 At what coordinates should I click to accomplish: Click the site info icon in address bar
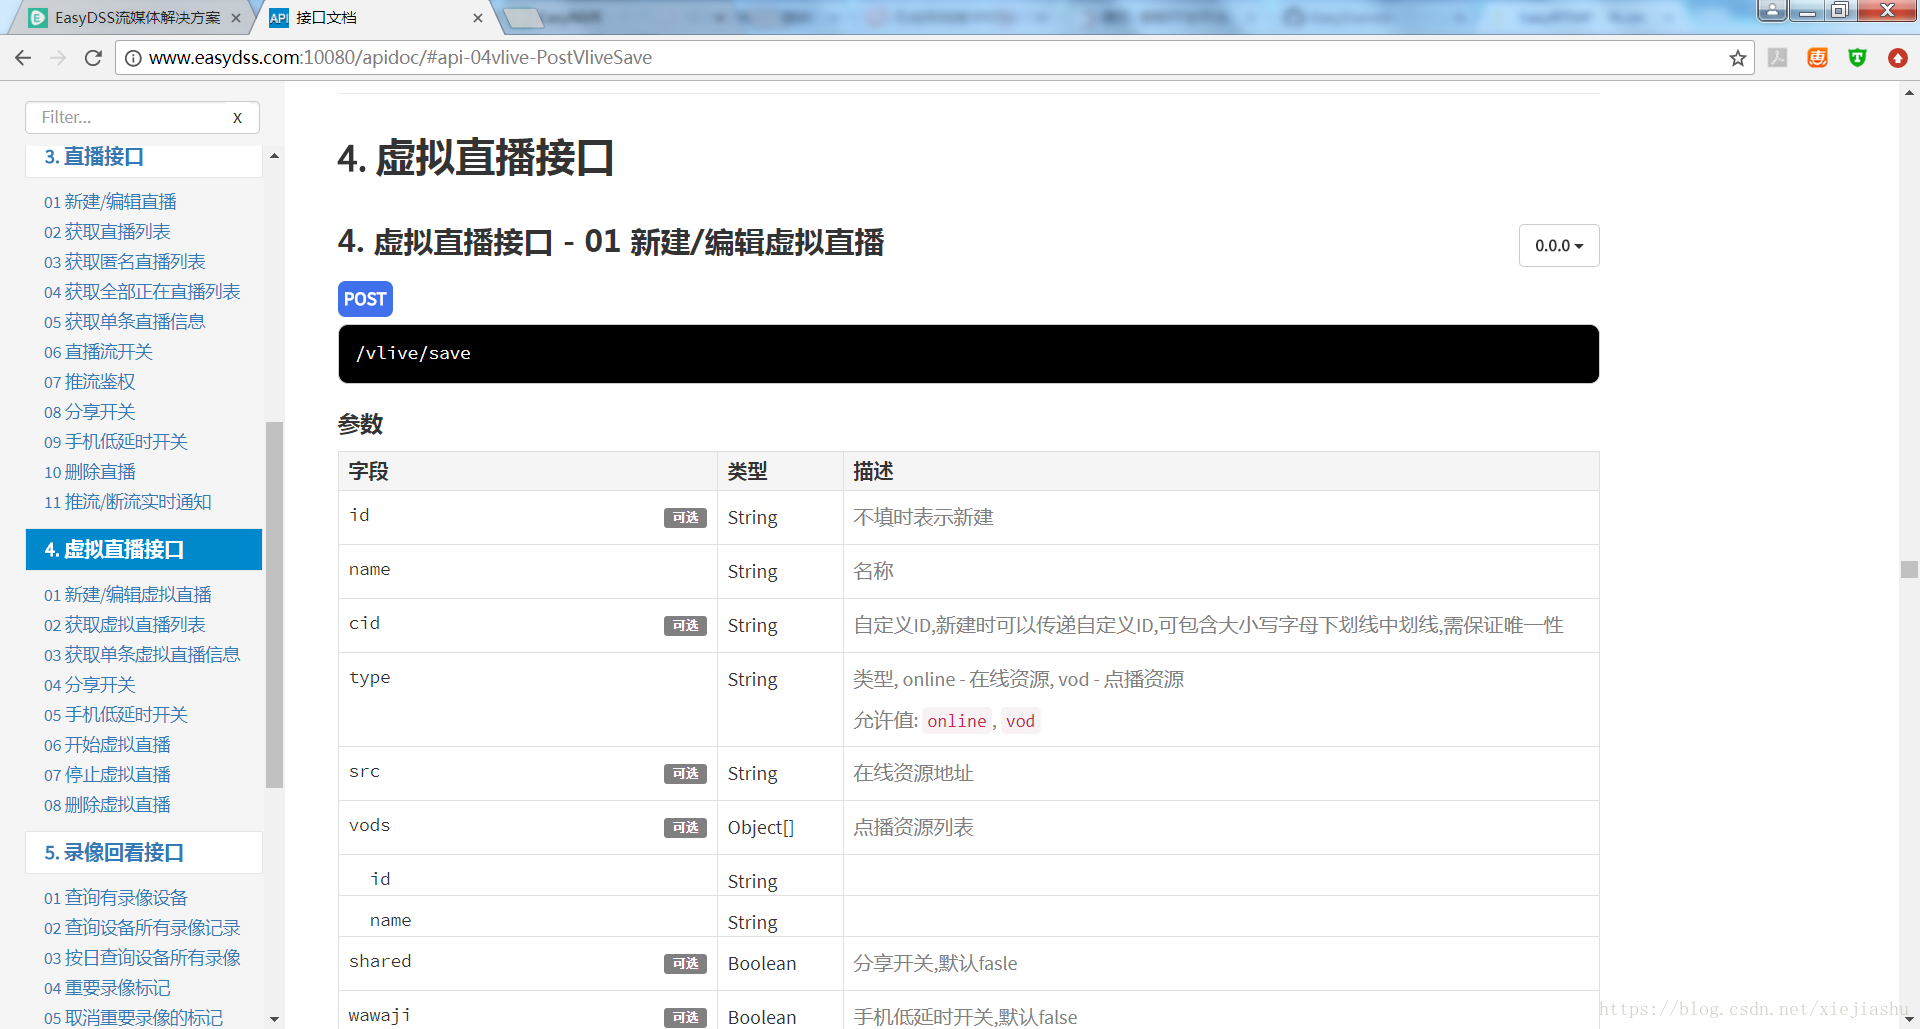[x=132, y=58]
